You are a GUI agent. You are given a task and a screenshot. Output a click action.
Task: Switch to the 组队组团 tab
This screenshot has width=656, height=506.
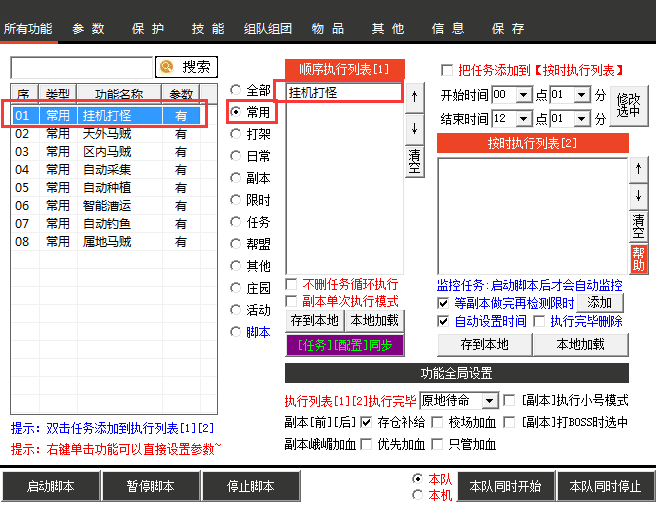[268, 29]
